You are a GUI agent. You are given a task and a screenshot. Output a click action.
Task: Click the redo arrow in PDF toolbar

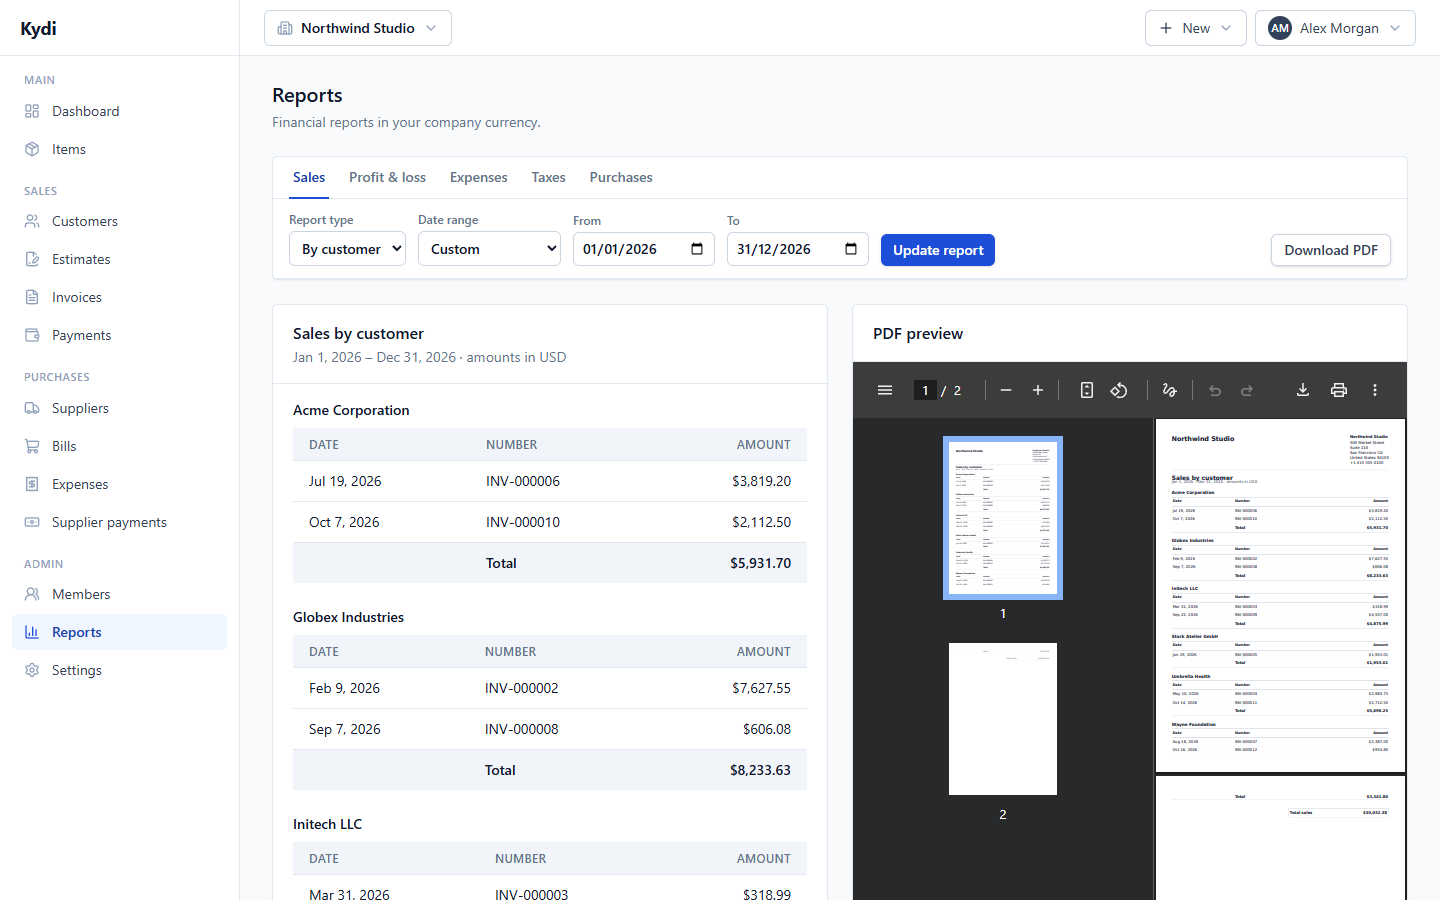tap(1247, 390)
